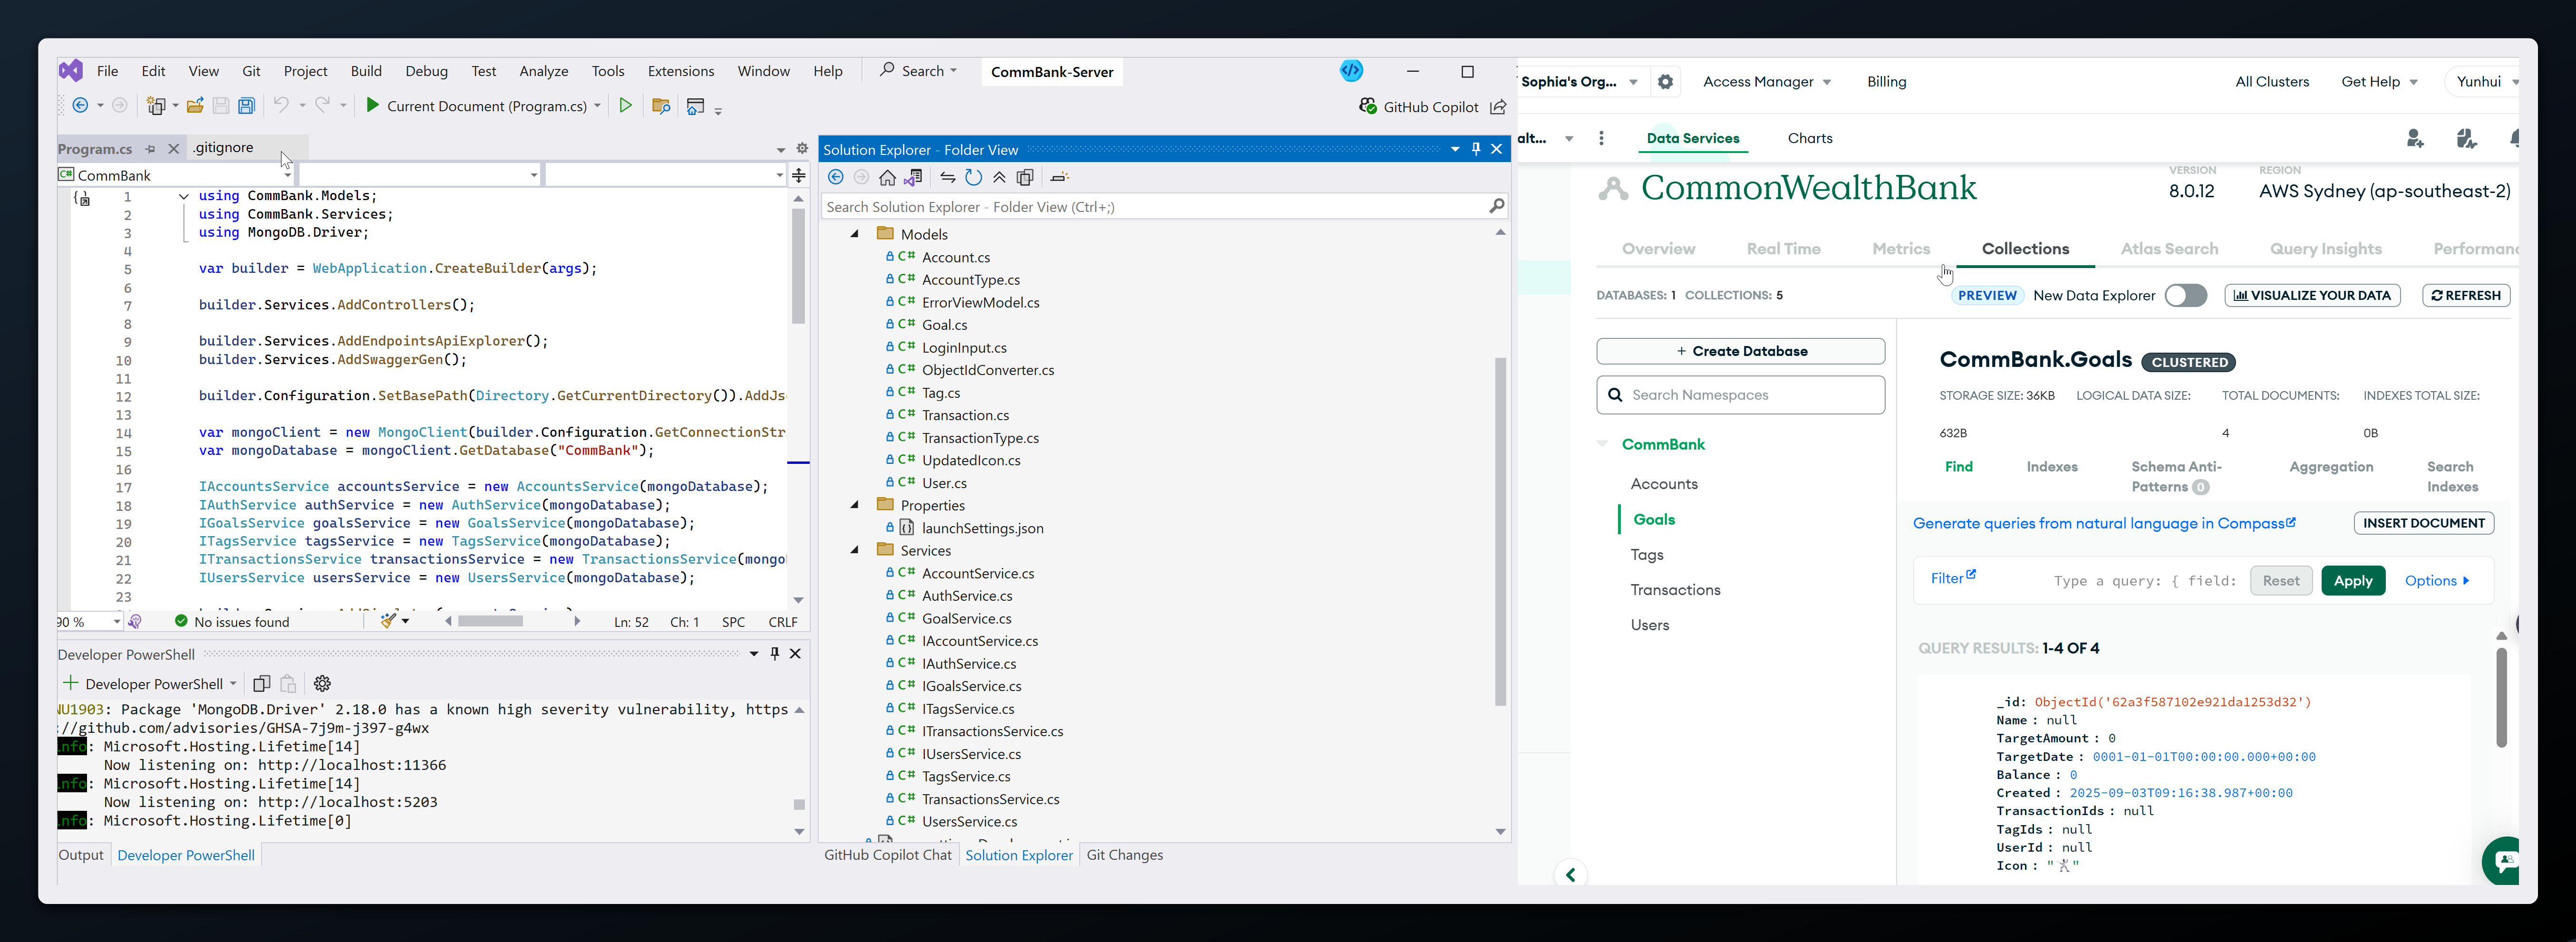Click the green Apply filter button

pos(2352,581)
